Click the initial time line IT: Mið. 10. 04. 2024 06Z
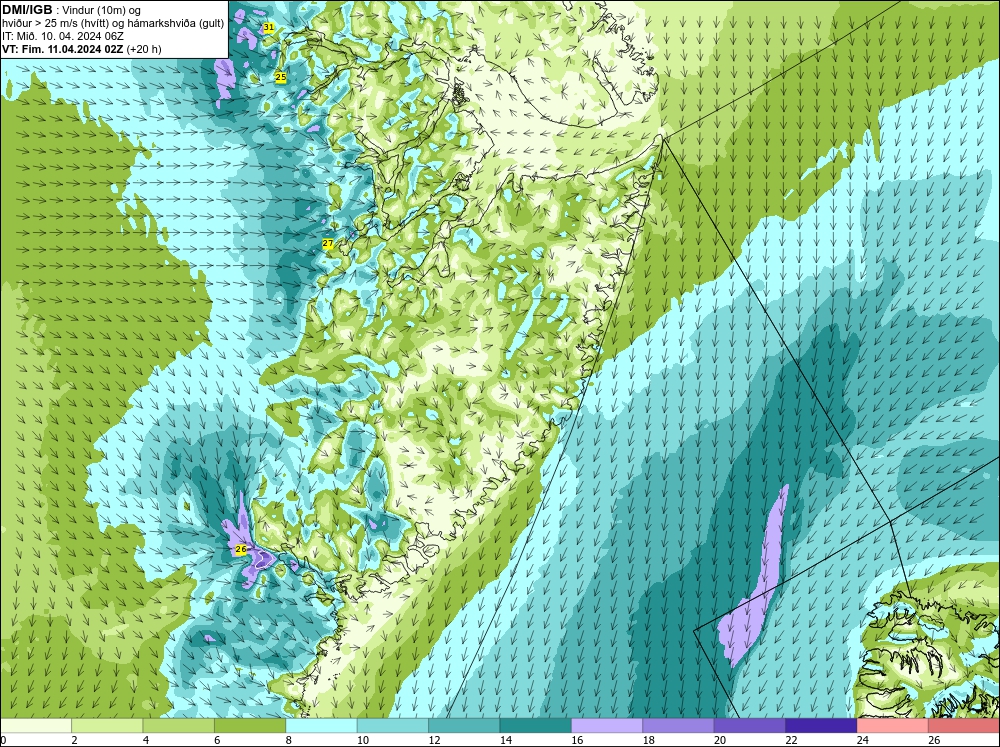The image size is (1000, 747). (63, 36)
